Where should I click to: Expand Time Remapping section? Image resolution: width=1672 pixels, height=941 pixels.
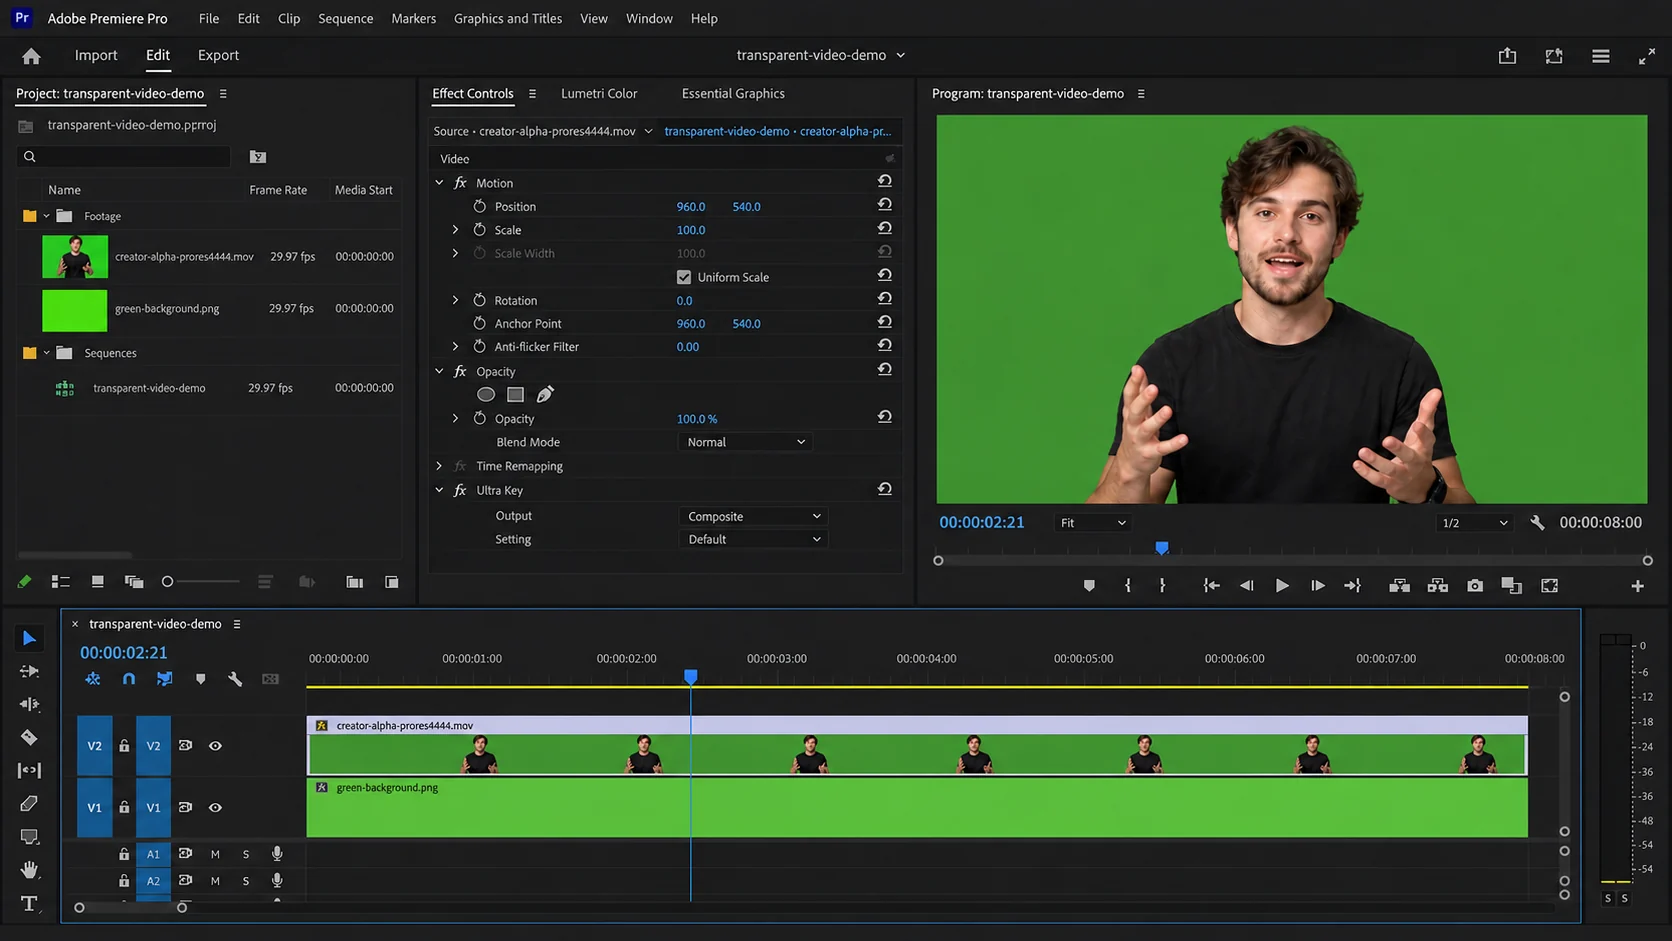439,466
